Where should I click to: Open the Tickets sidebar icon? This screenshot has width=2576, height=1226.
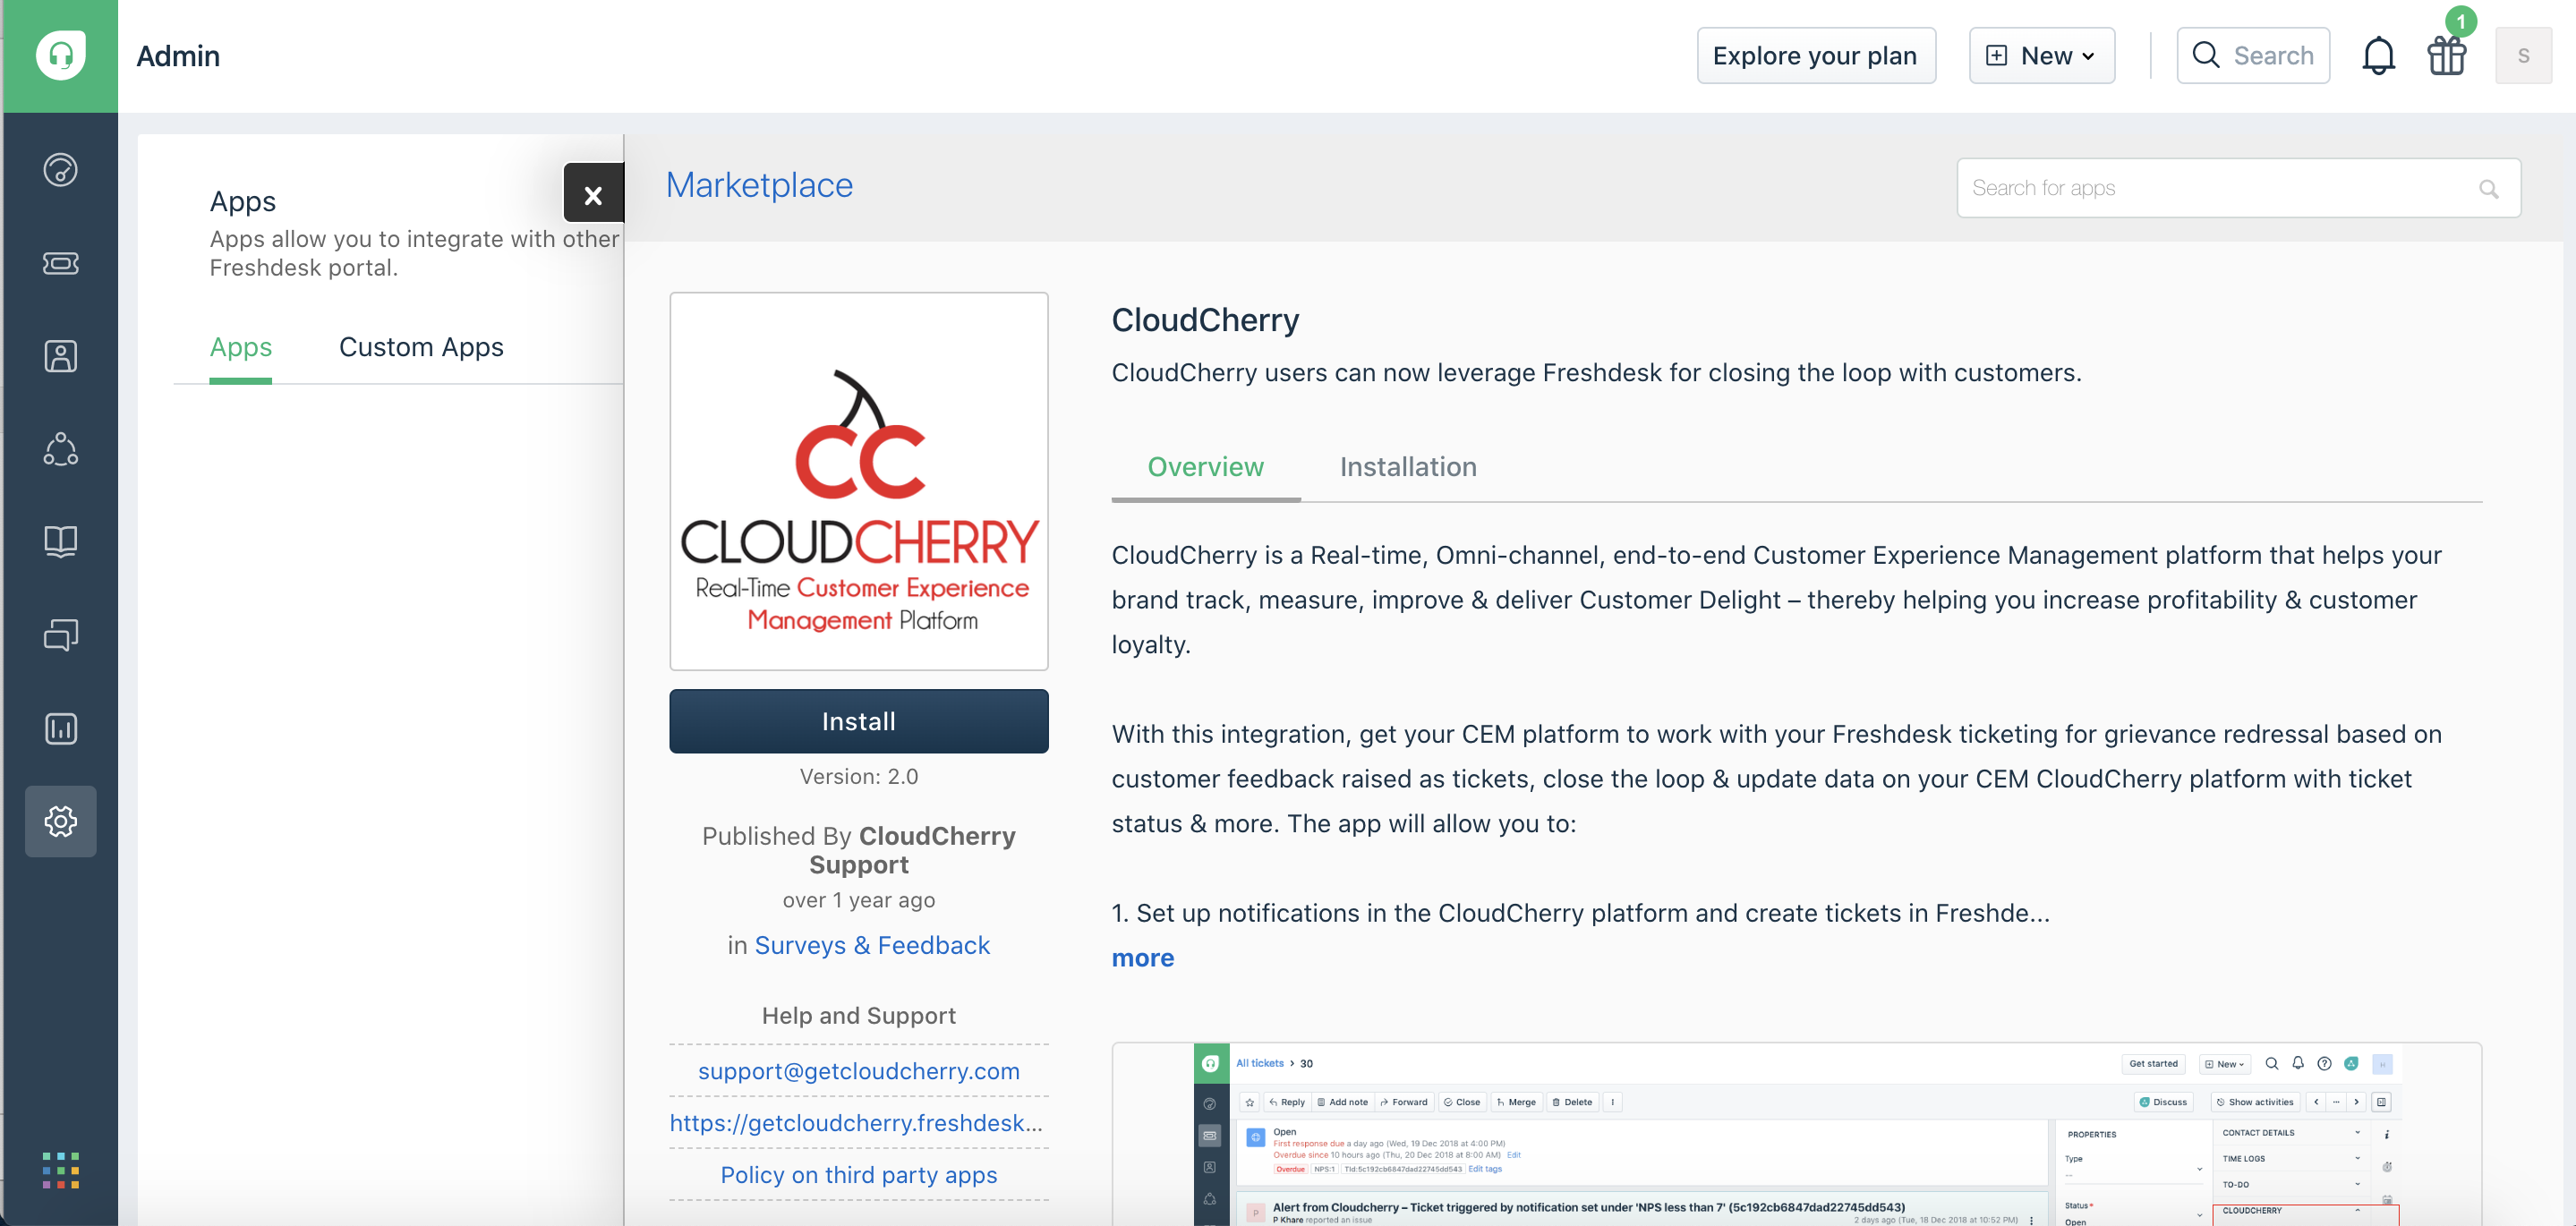pyautogui.click(x=60, y=263)
